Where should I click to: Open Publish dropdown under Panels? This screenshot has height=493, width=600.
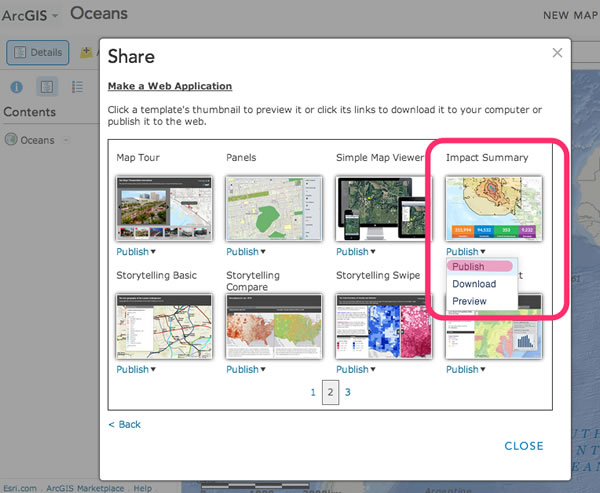click(246, 252)
